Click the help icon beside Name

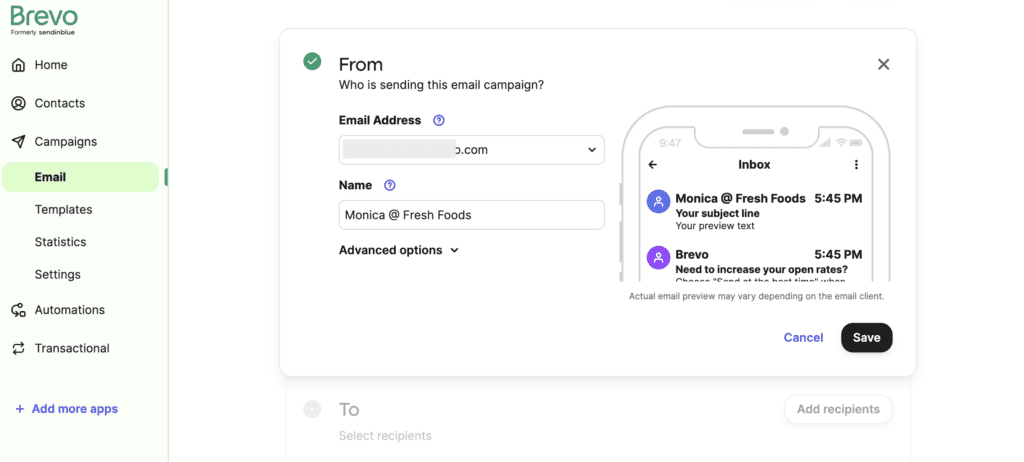tap(390, 185)
